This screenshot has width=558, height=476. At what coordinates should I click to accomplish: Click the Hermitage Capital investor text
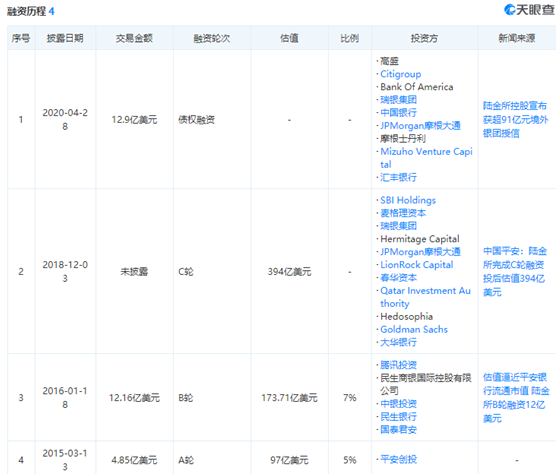pos(420,239)
